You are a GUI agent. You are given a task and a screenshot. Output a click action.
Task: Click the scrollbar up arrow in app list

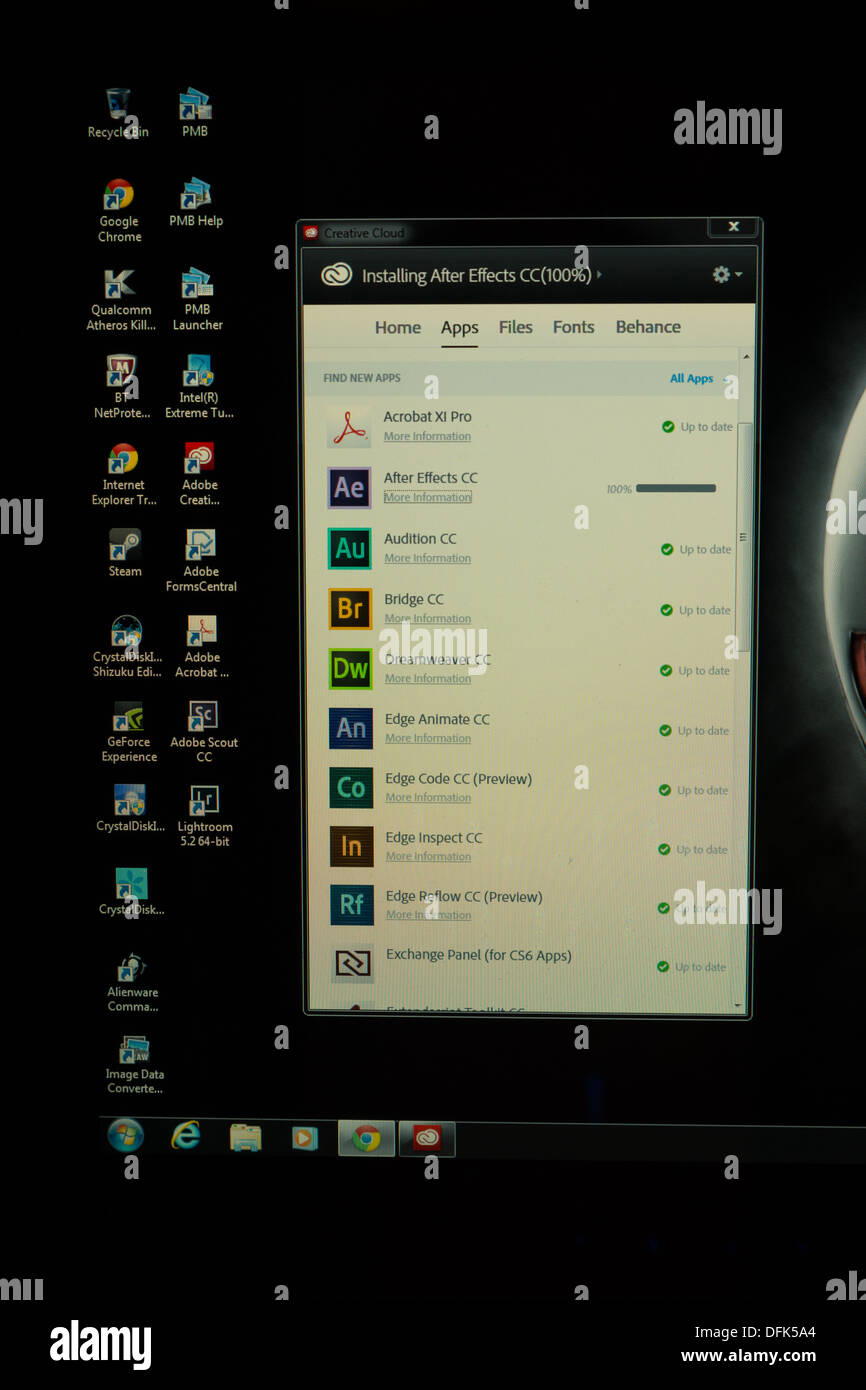point(744,356)
